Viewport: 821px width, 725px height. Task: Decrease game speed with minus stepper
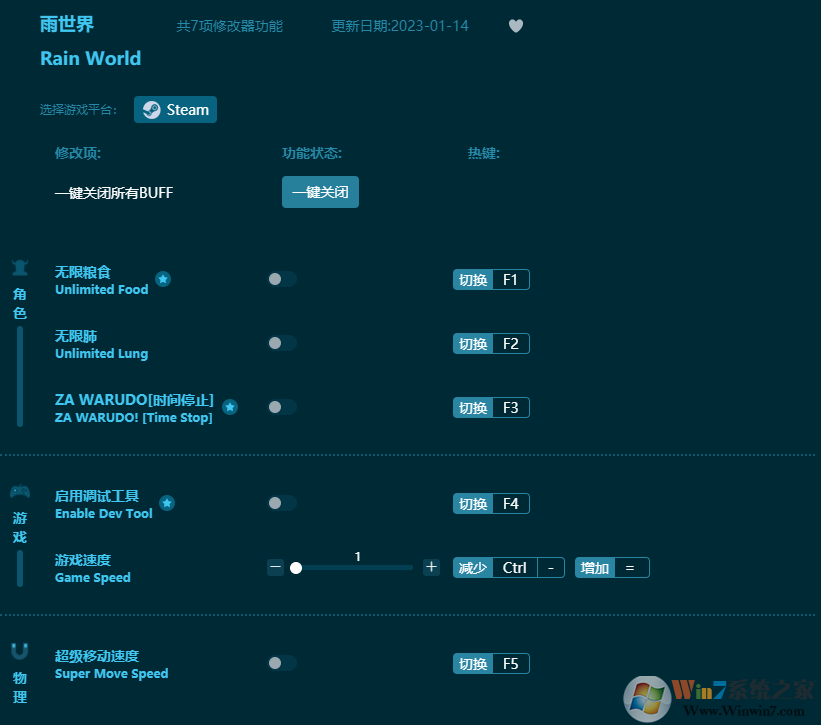pyautogui.click(x=275, y=567)
